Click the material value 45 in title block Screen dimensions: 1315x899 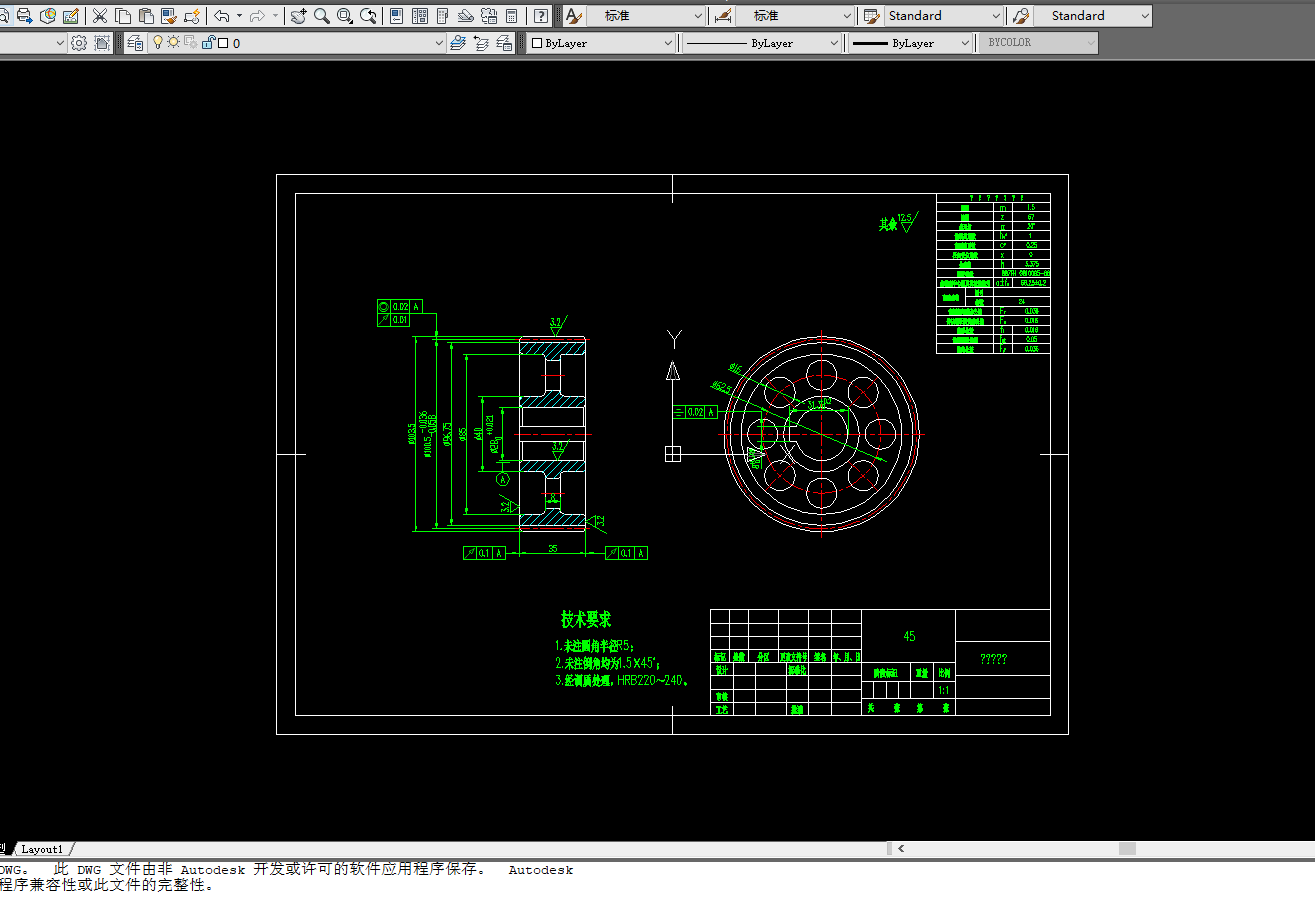point(909,636)
